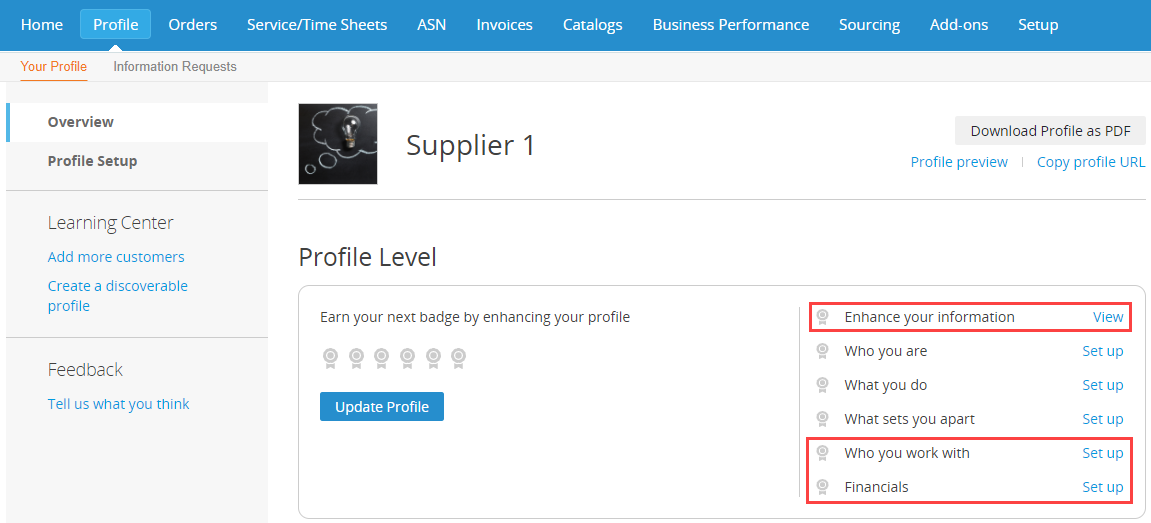Click the first empty badge under profile level

click(330, 358)
